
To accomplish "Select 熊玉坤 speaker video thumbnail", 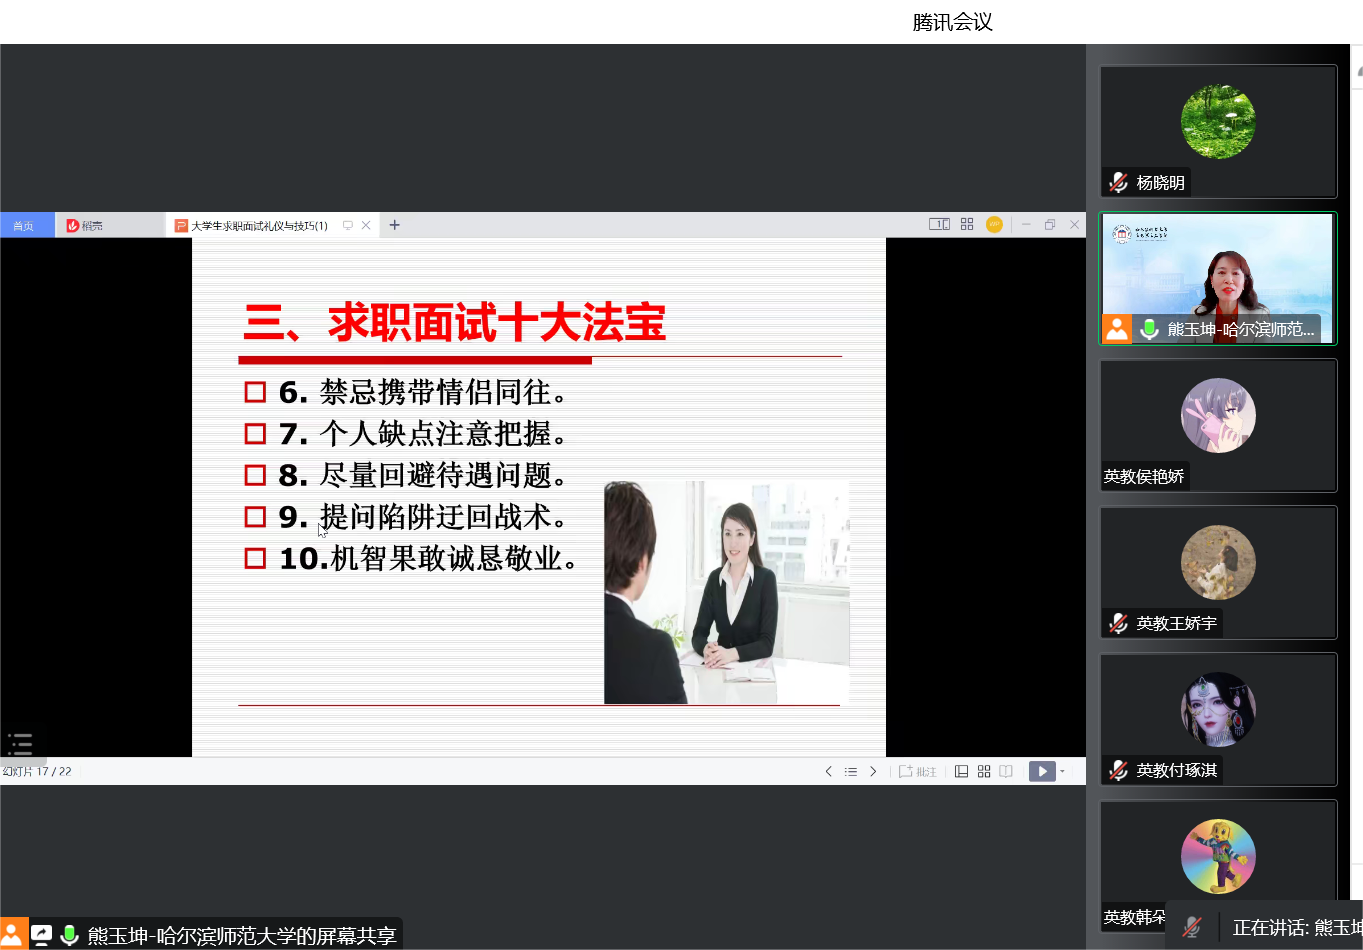I will [1217, 276].
